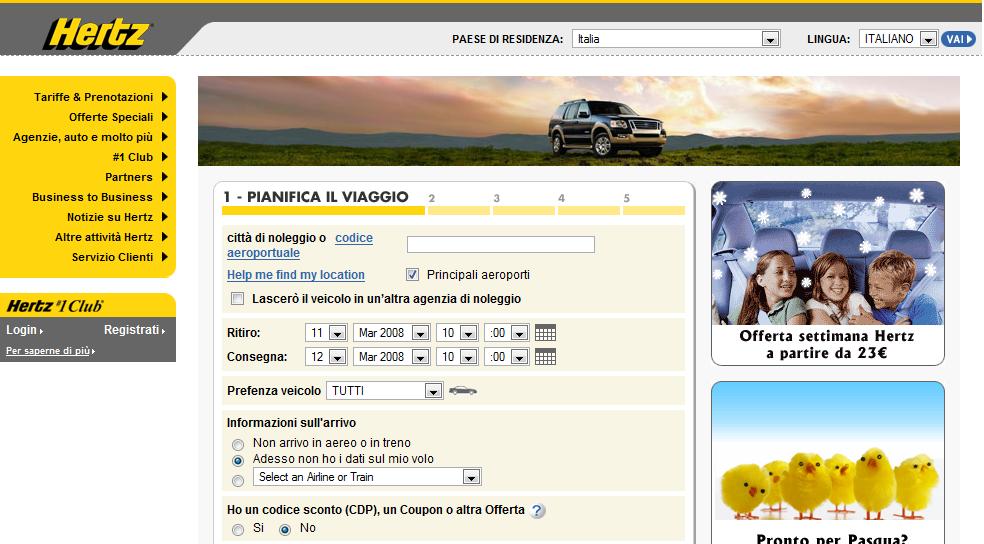Open Agenzie, auto e molto più menu
The width and height of the screenshot is (984, 544).
click(x=83, y=137)
